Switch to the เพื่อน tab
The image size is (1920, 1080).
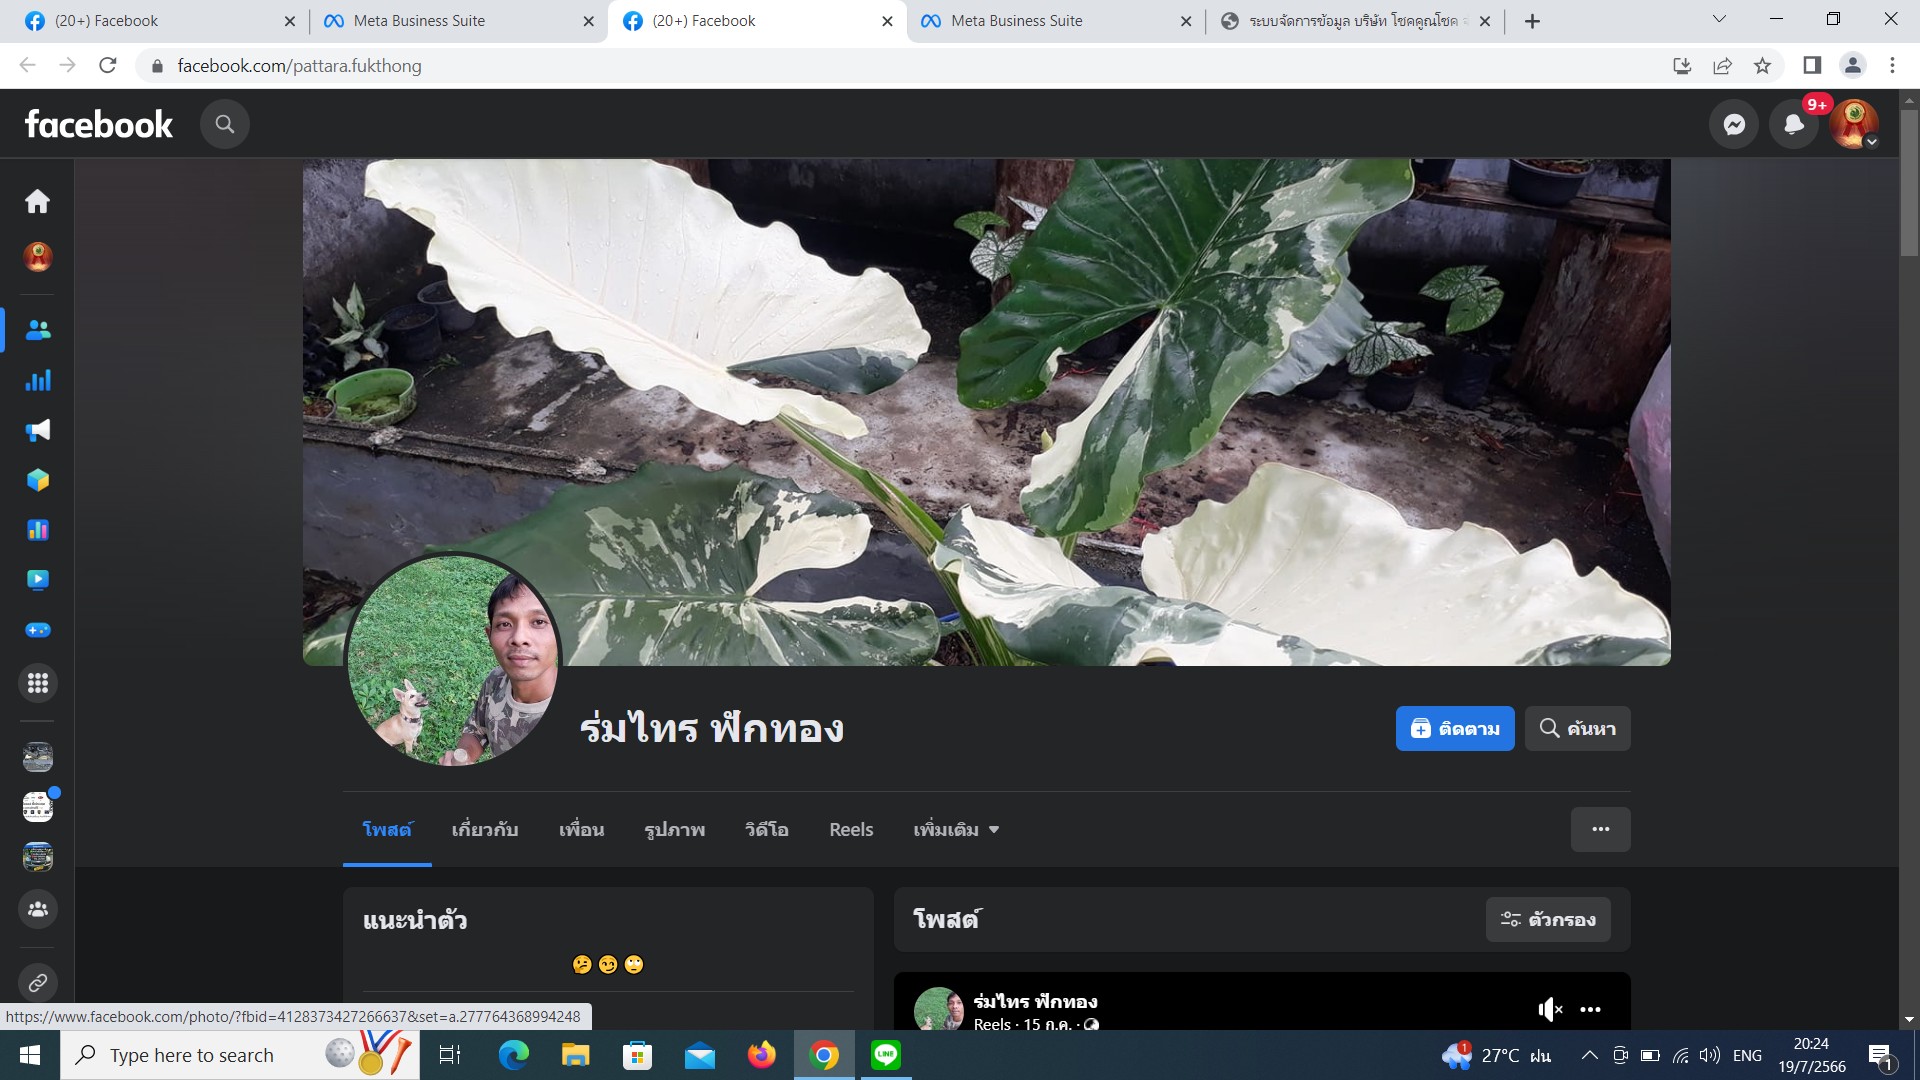(x=581, y=829)
